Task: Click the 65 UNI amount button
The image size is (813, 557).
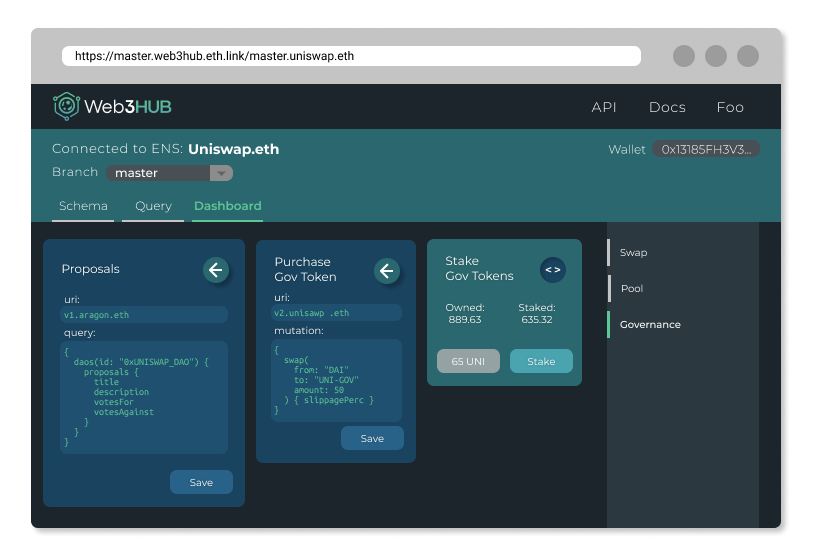Action: (468, 361)
